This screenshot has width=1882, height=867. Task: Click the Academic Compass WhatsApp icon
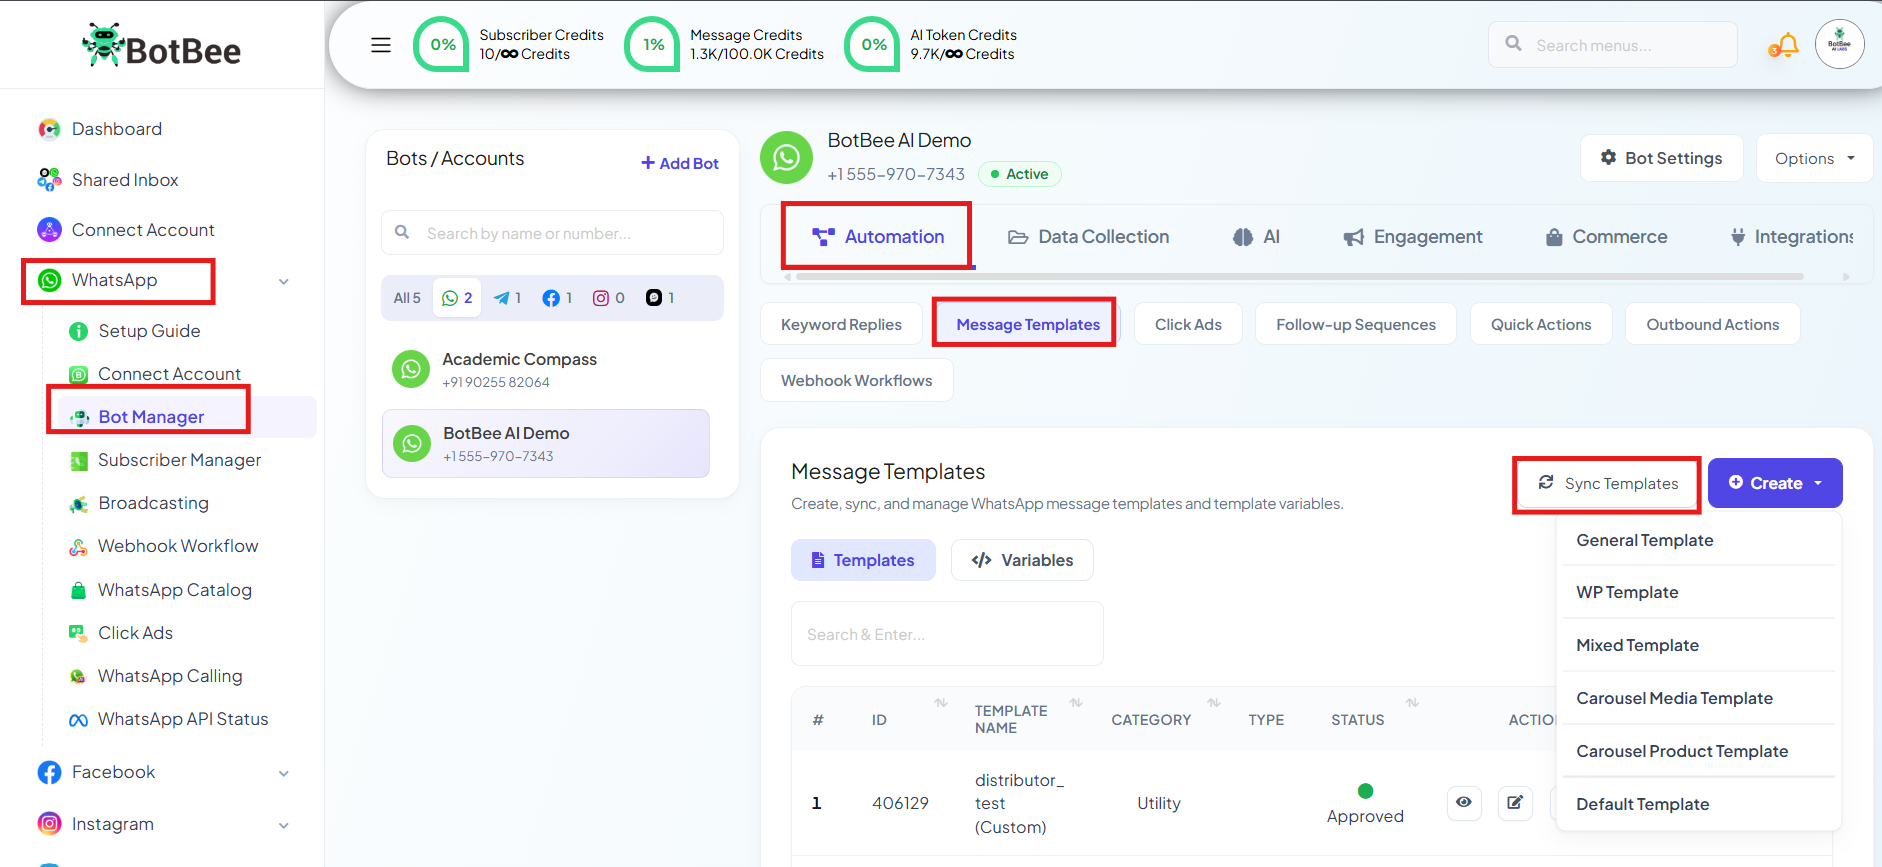(x=411, y=369)
